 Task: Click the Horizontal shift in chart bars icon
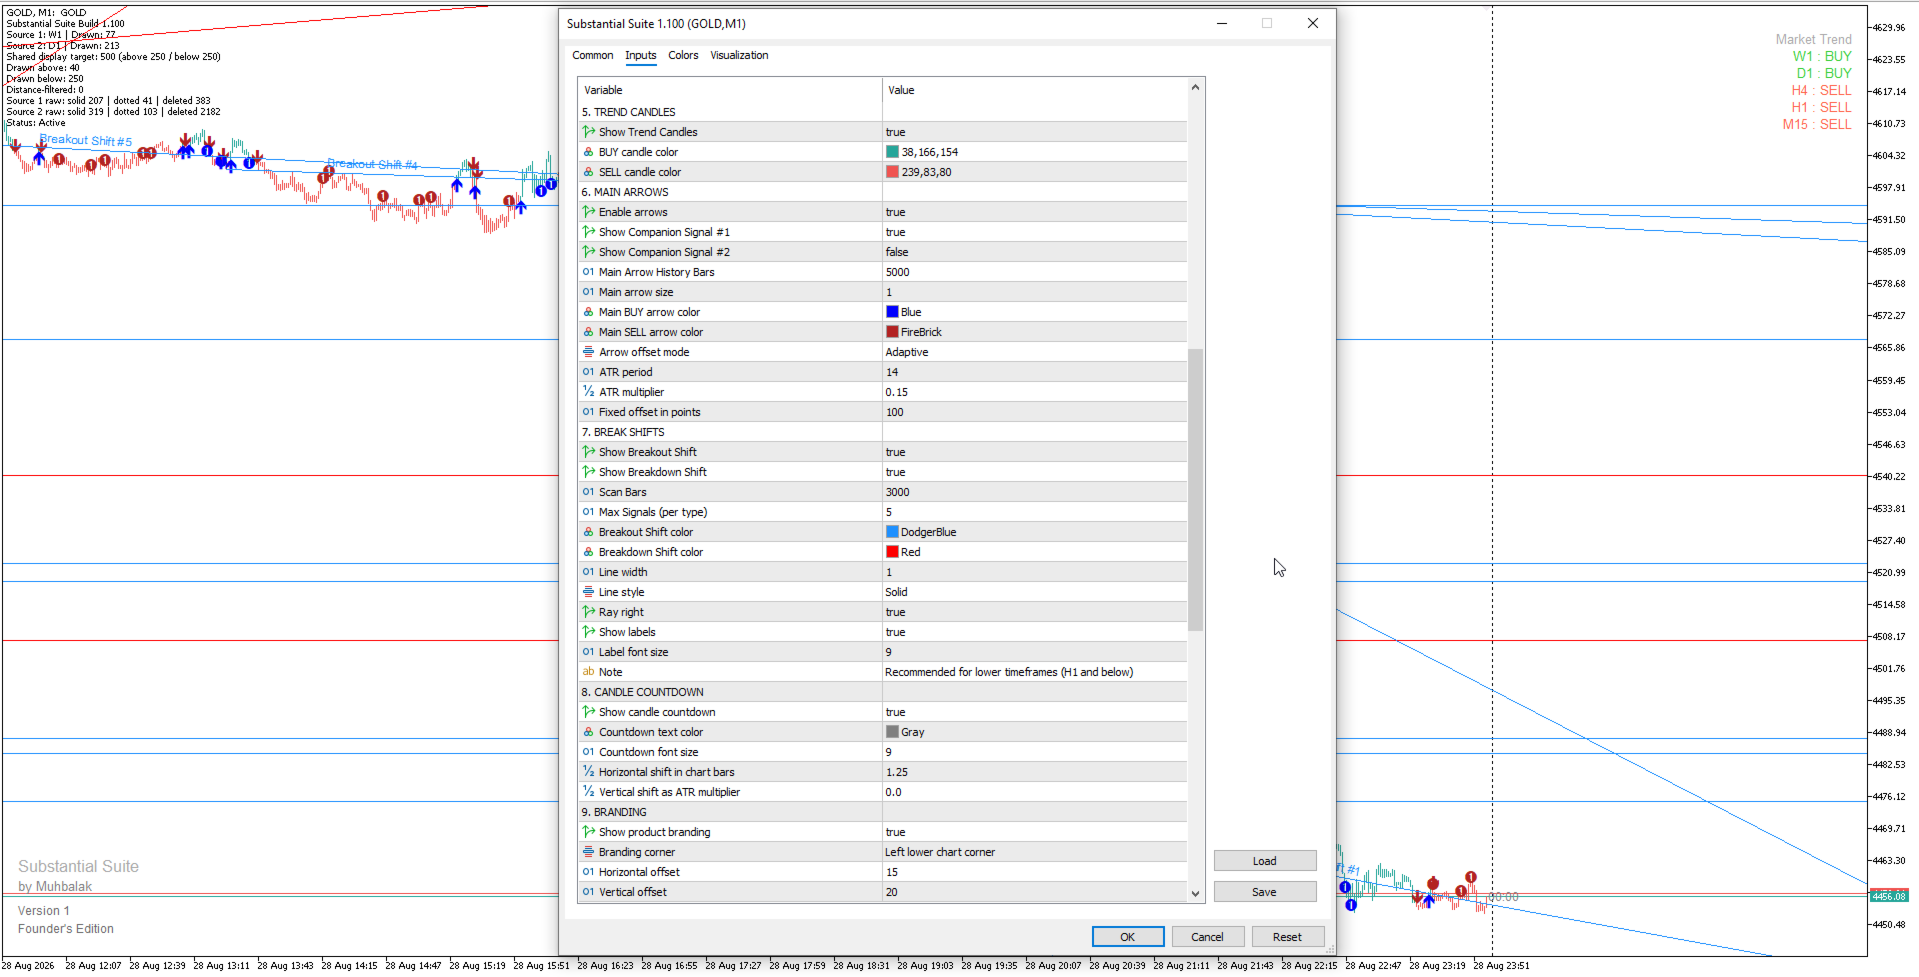589,772
